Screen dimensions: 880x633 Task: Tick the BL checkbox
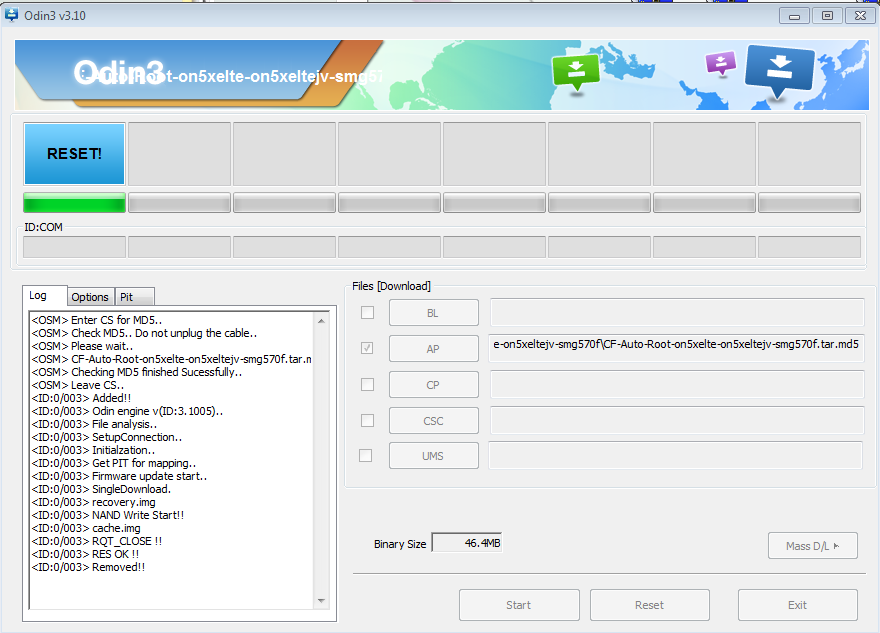click(x=367, y=313)
